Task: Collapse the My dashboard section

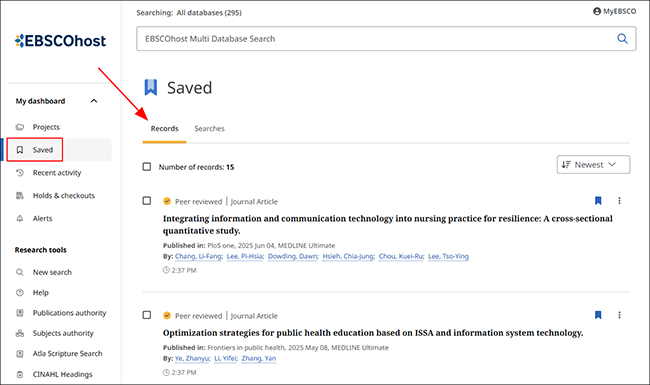Action: point(94,101)
